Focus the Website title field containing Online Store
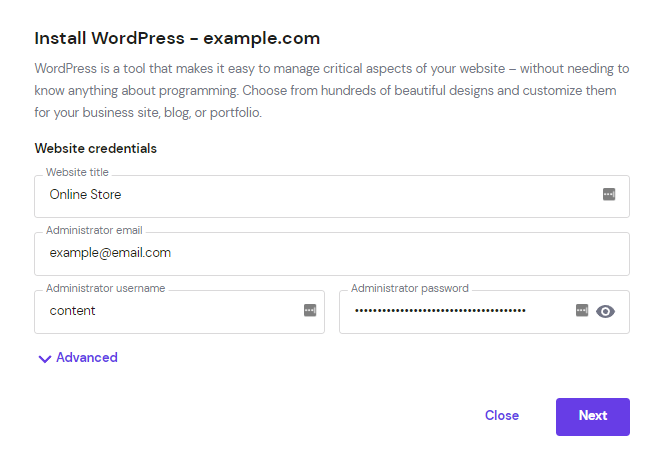662x475 pixels. tap(332, 197)
